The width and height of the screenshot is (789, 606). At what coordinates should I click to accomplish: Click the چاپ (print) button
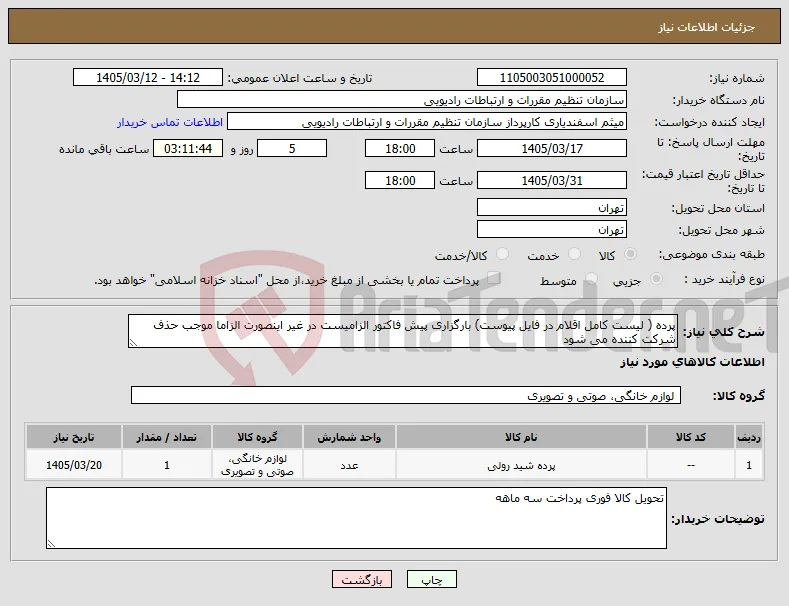click(x=431, y=579)
